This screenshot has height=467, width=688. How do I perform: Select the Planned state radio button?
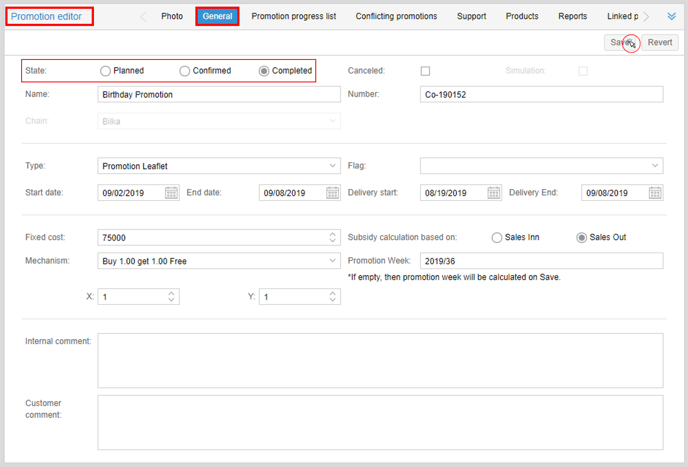pos(106,71)
